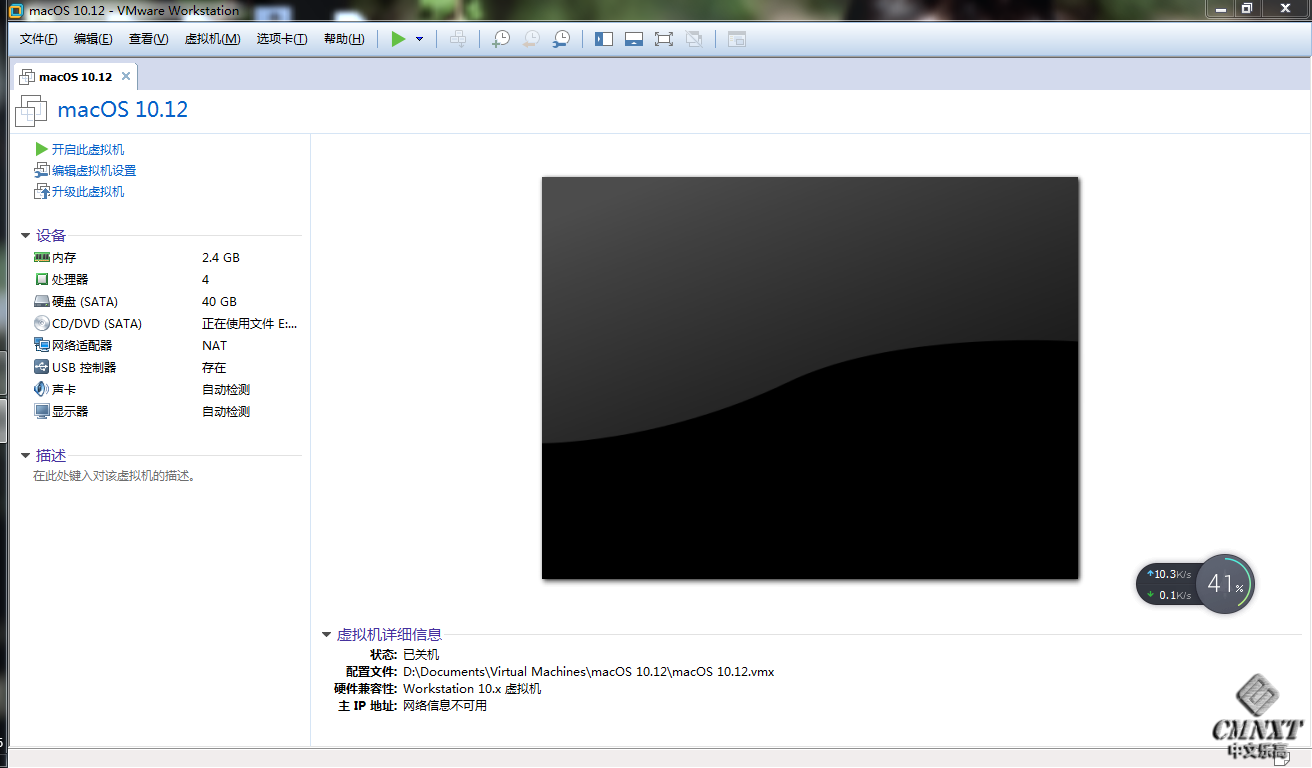Screen dimensions: 1312x768
Task: Collapse the 虚拟机详细信息 section
Action: point(326,635)
